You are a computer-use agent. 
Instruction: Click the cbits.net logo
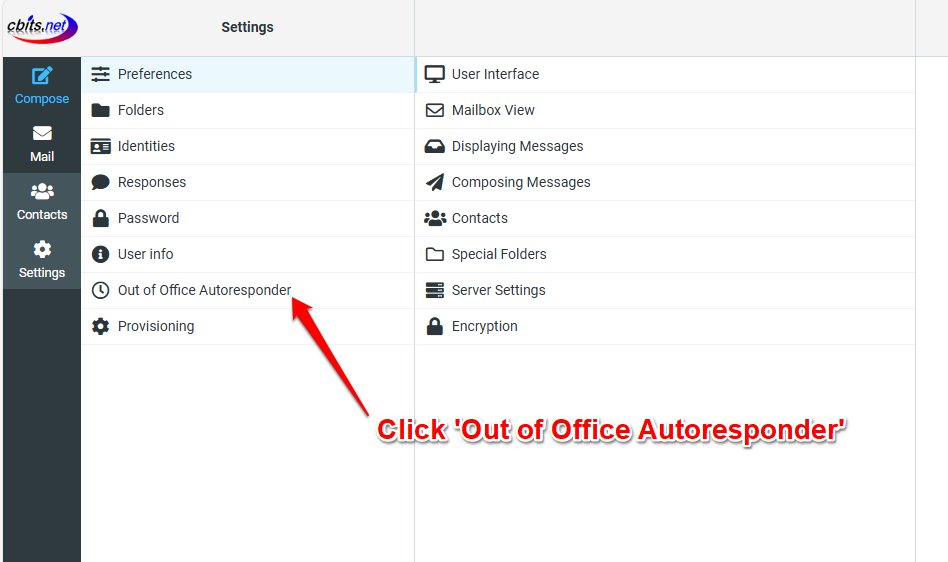[x=42, y=28]
